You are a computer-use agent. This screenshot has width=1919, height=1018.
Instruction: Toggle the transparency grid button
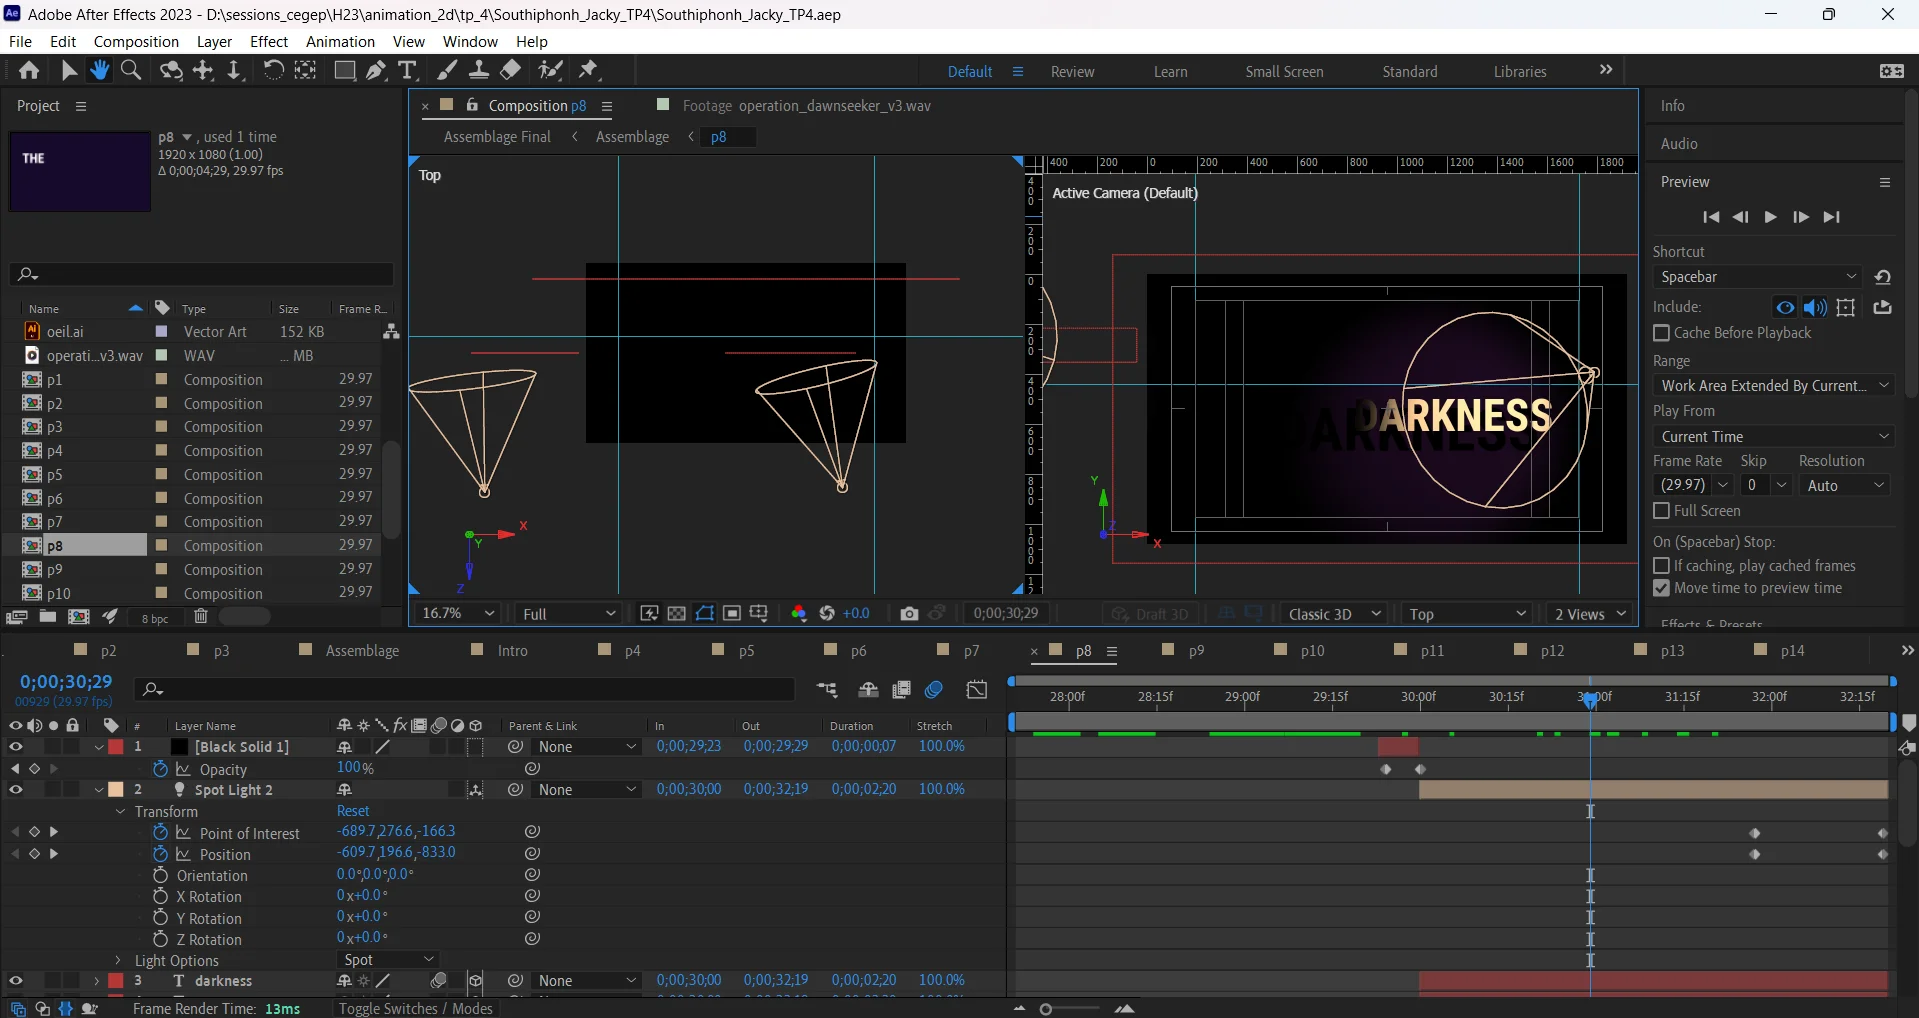click(677, 614)
